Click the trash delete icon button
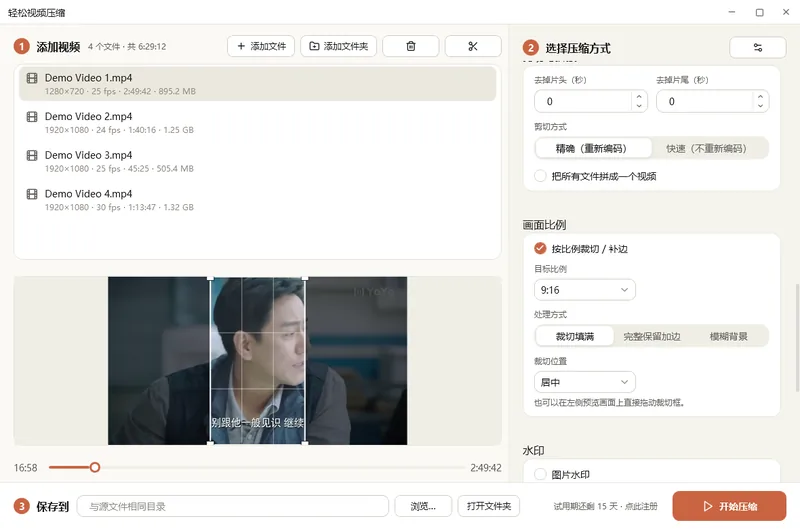The height and width of the screenshot is (529, 800). coord(411,46)
